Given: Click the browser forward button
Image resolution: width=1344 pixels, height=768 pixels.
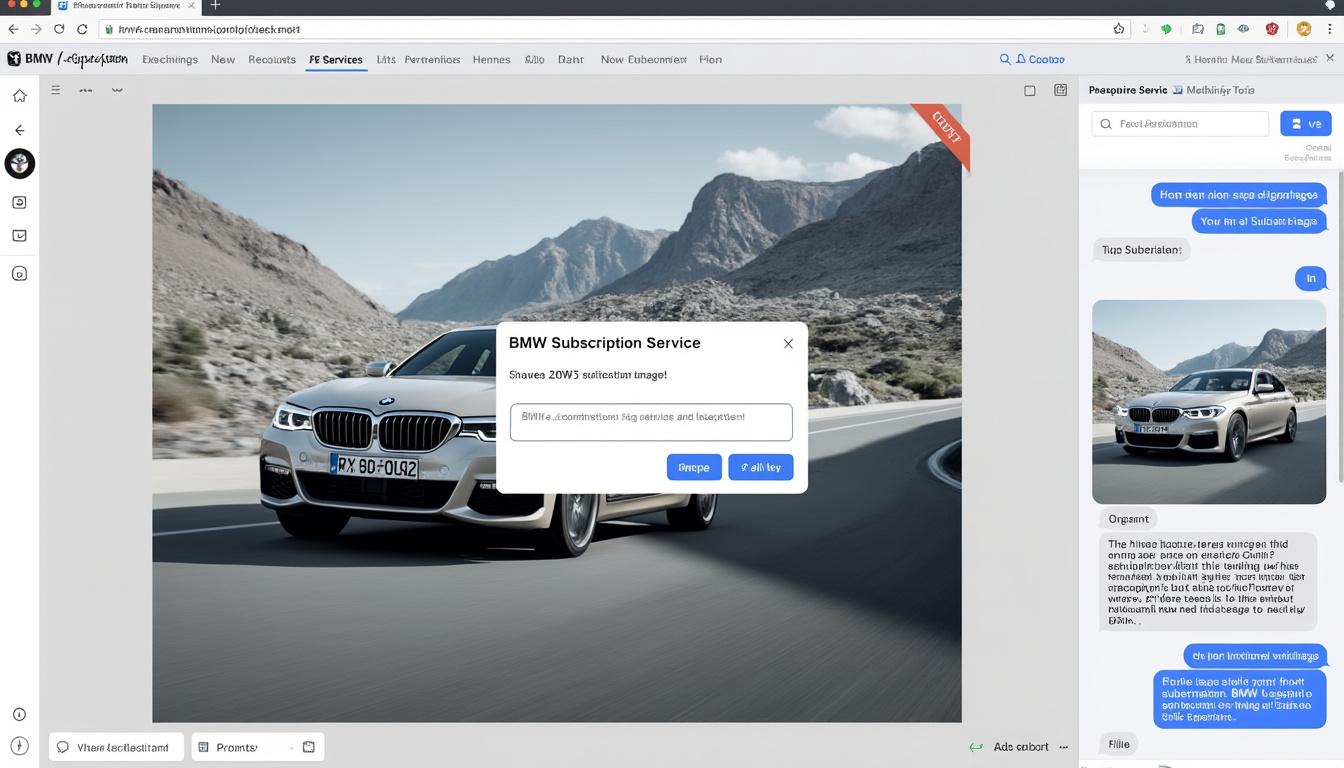Looking at the screenshot, I should [36, 29].
